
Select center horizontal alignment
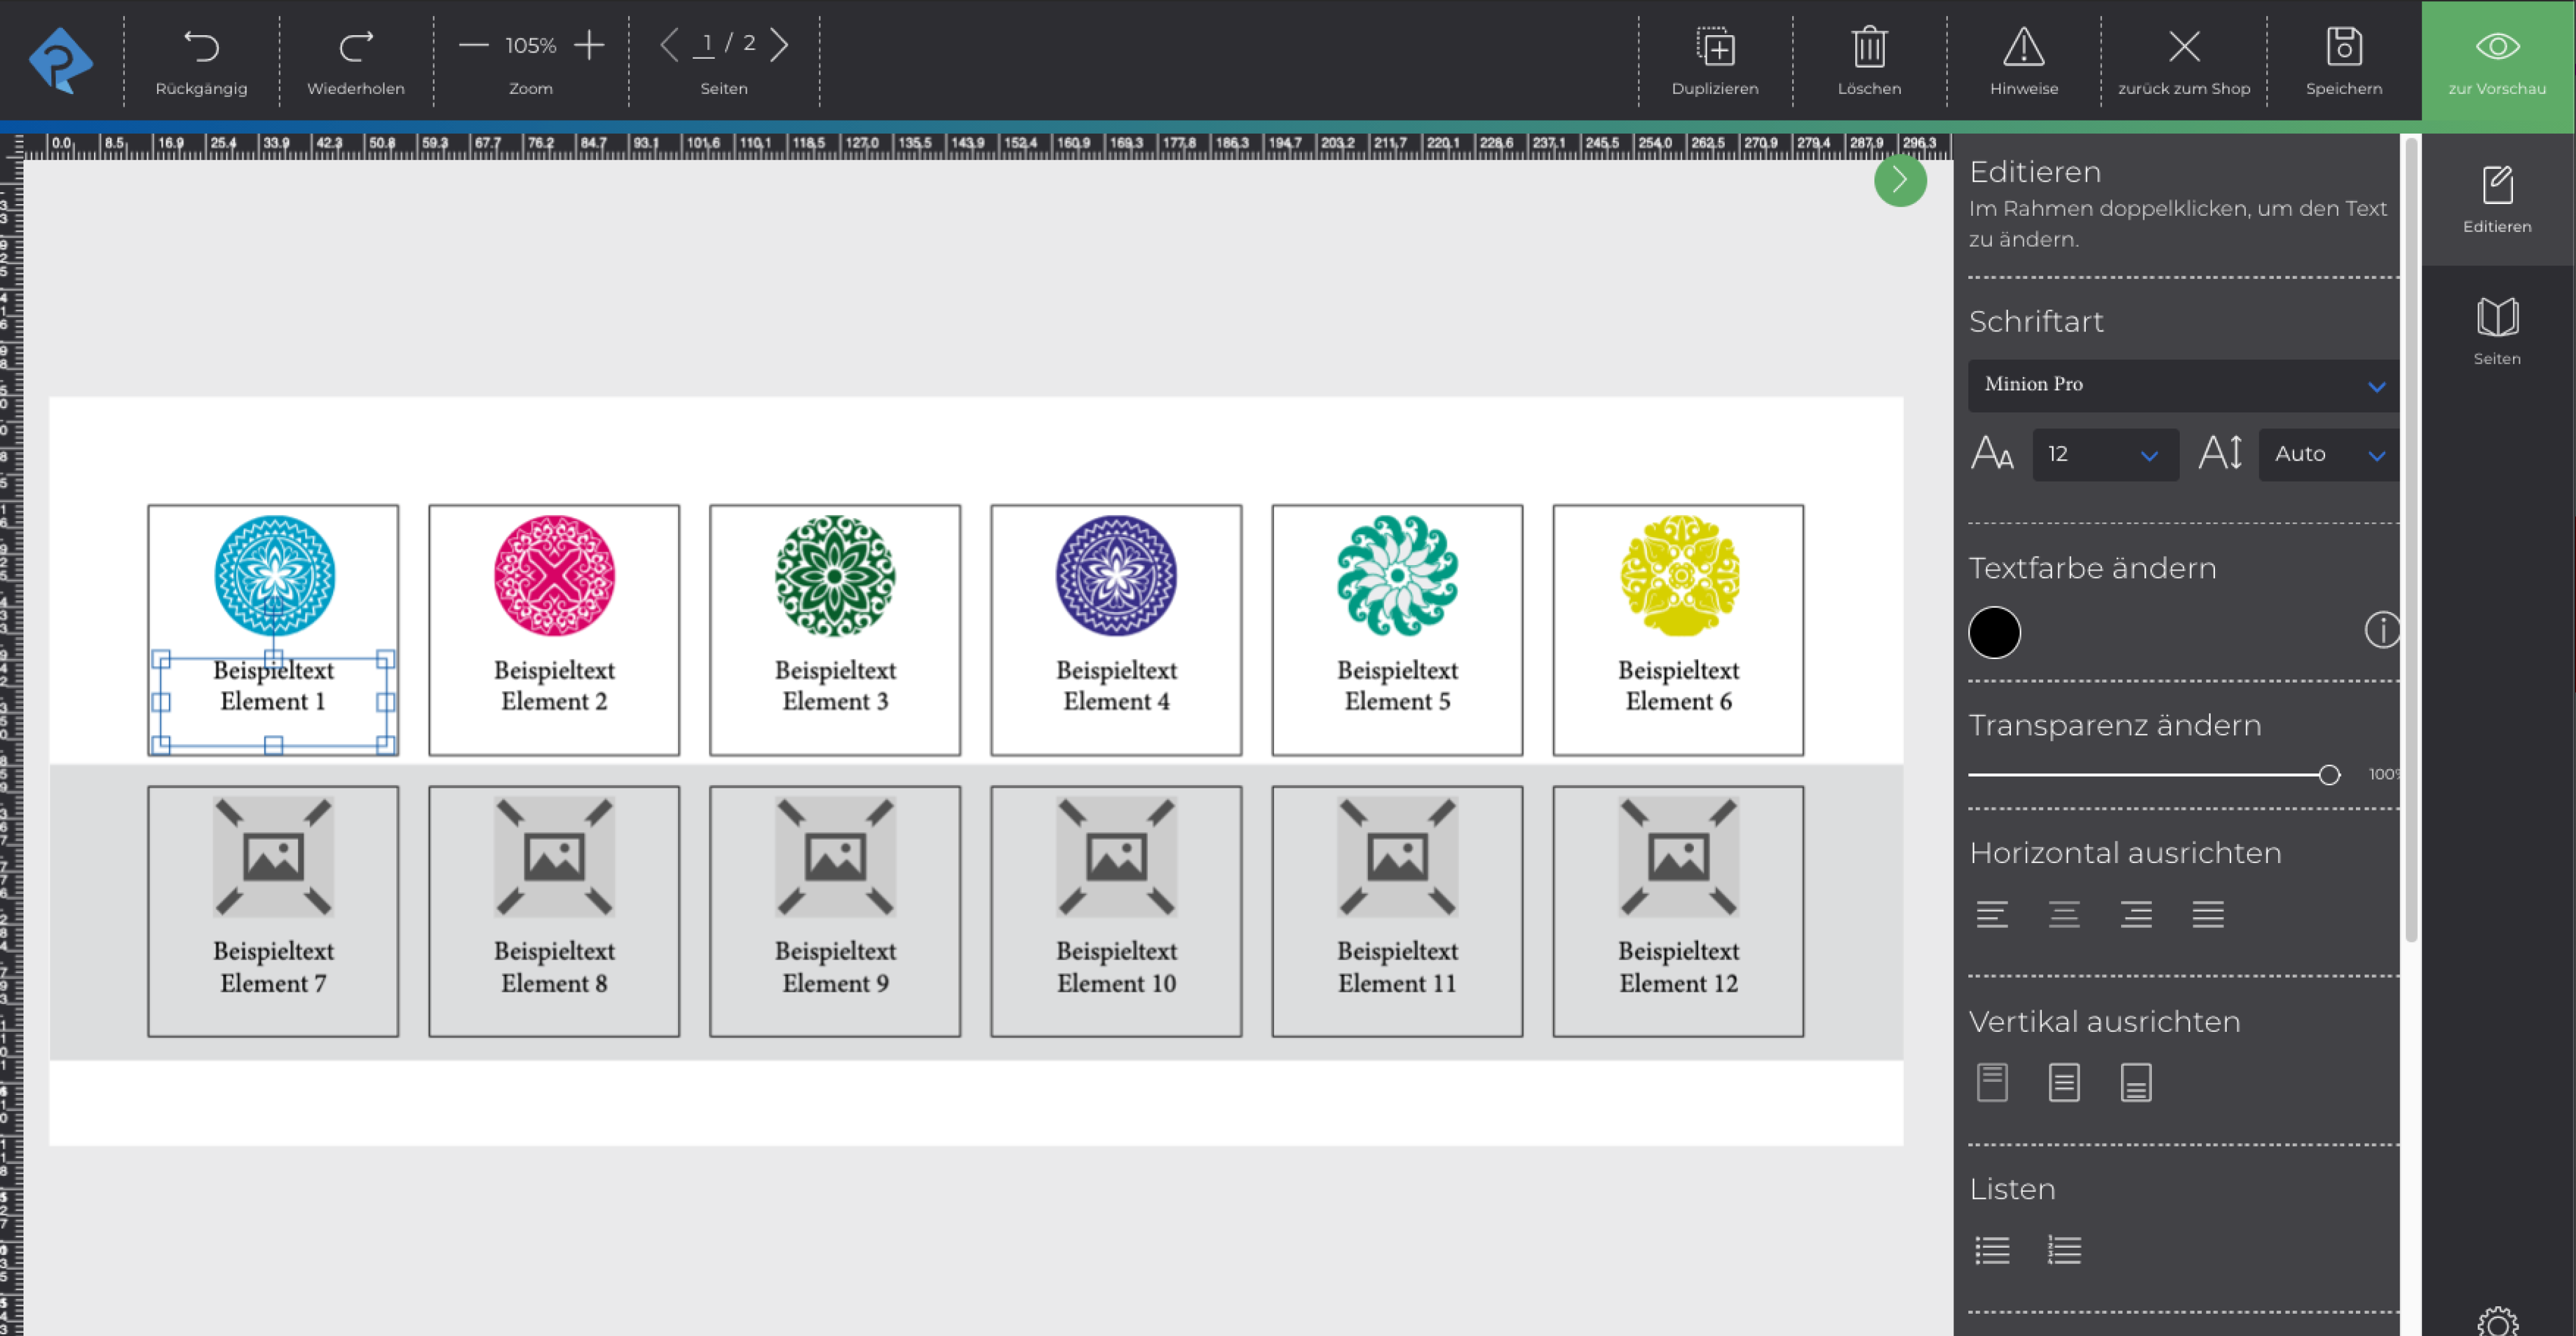tap(2064, 914)
